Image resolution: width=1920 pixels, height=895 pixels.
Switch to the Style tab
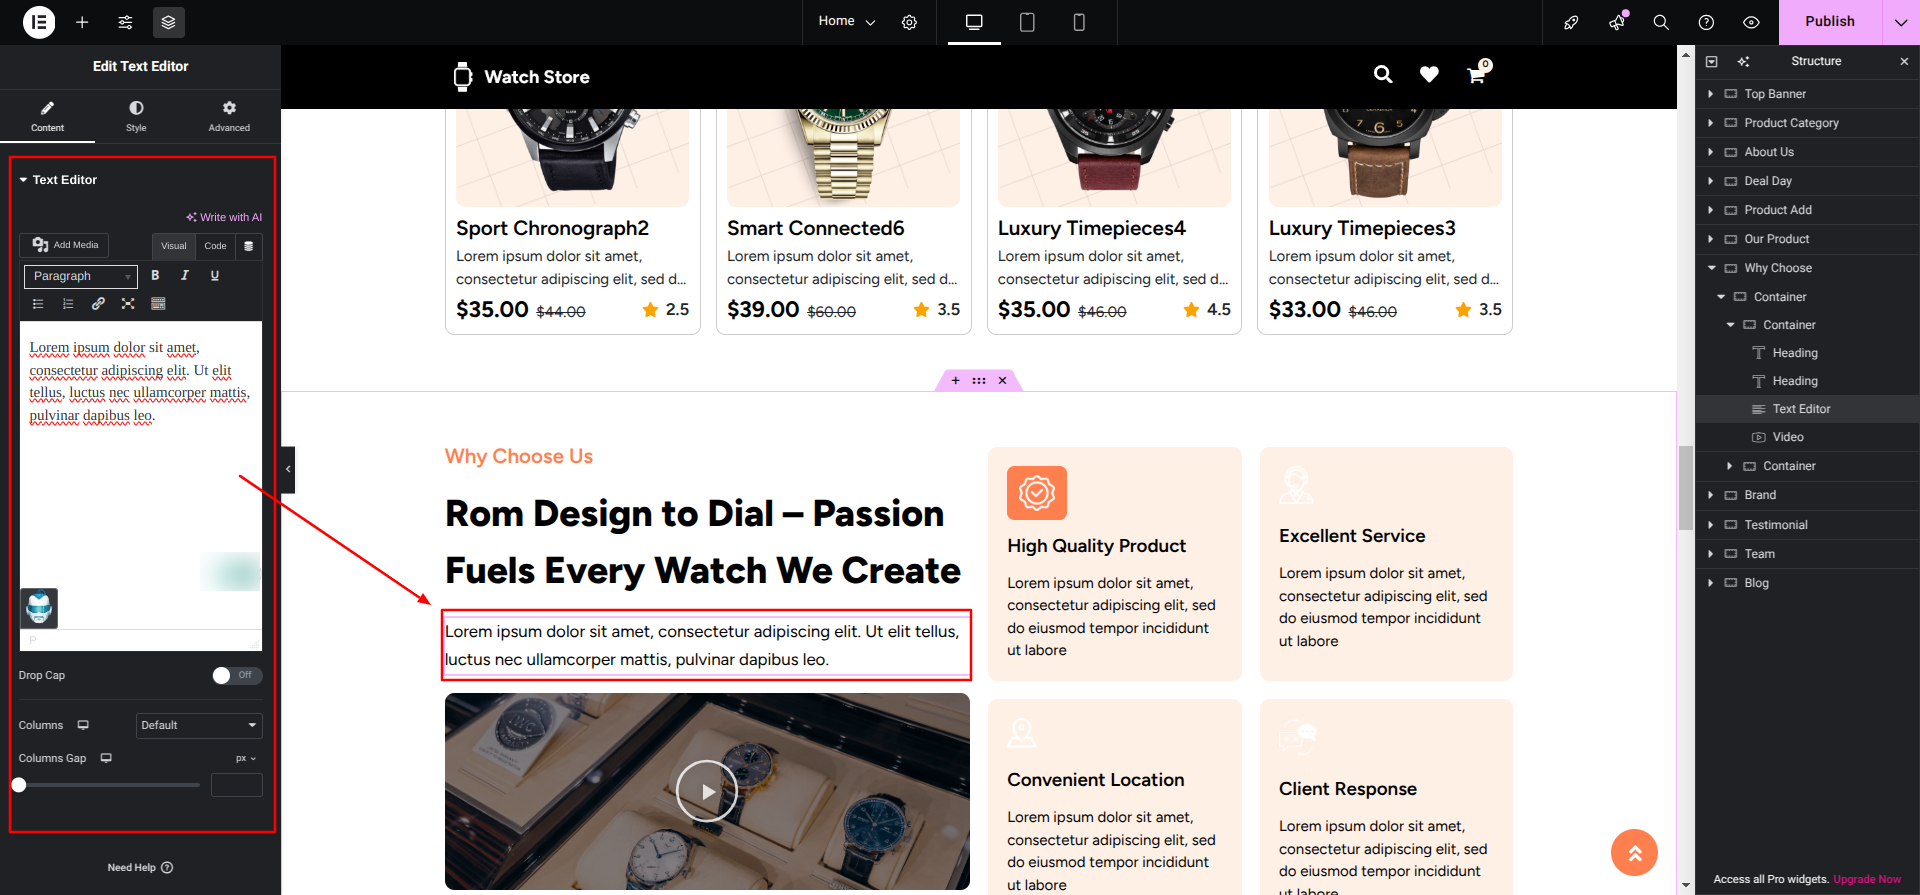tap(136, 116)
